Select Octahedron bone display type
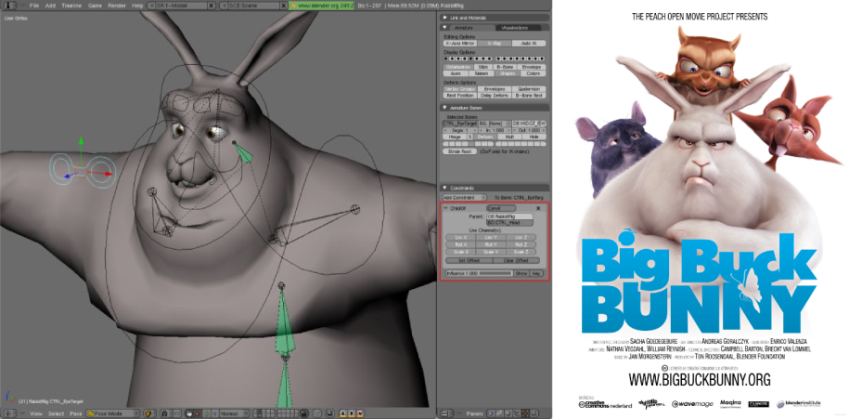 click(x=459, y=67)
